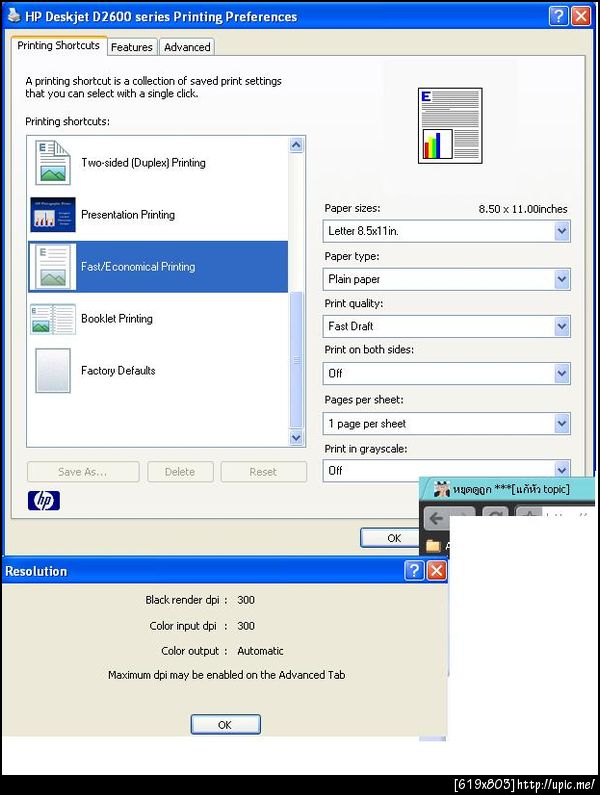
Task: Click help icon in Printing Preferences title bar
Action: 558,16
